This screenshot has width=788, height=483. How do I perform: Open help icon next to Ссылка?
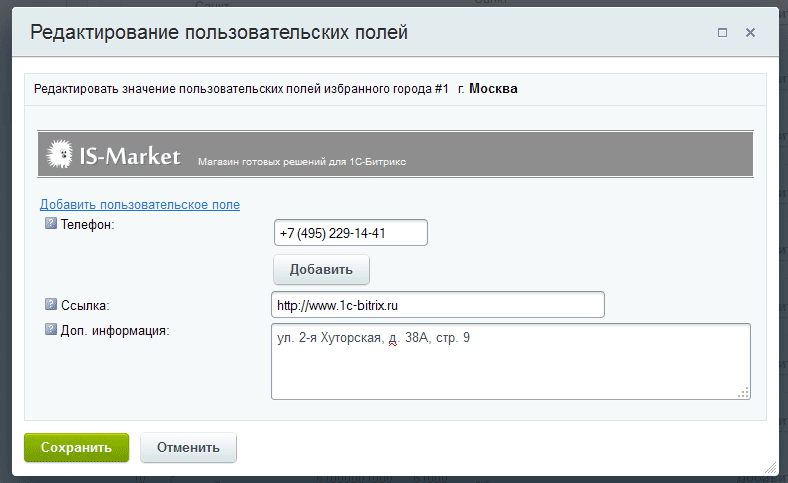click(x=51, y=304)
